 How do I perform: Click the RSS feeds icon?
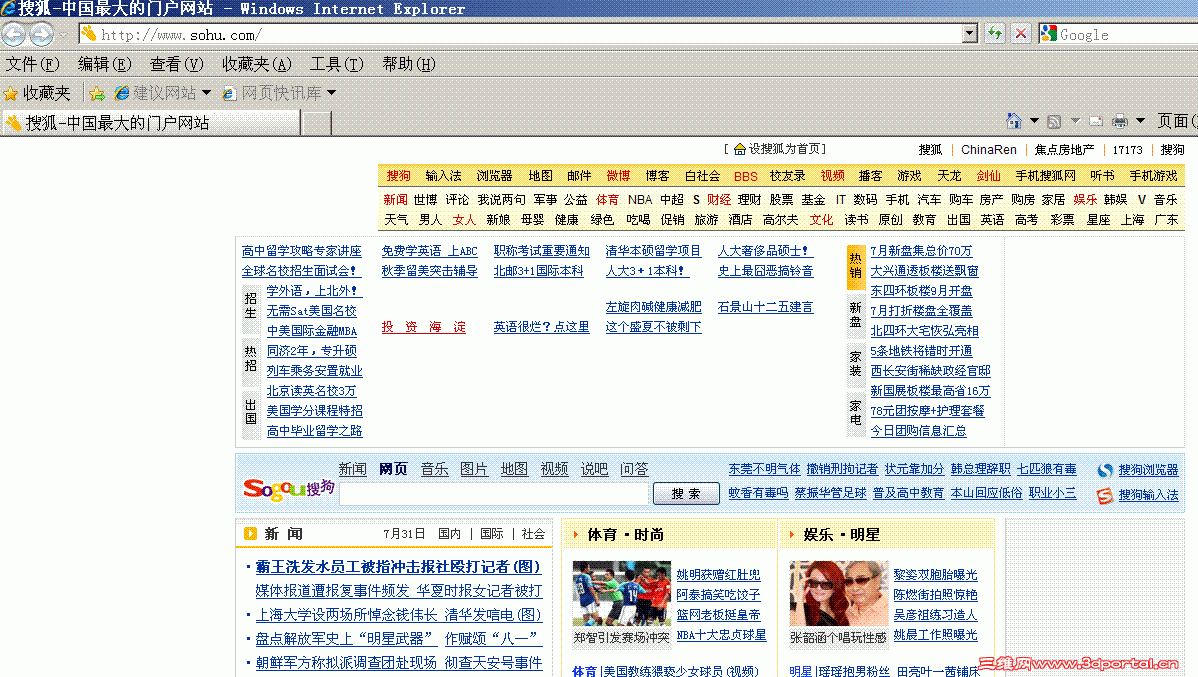1054,121
